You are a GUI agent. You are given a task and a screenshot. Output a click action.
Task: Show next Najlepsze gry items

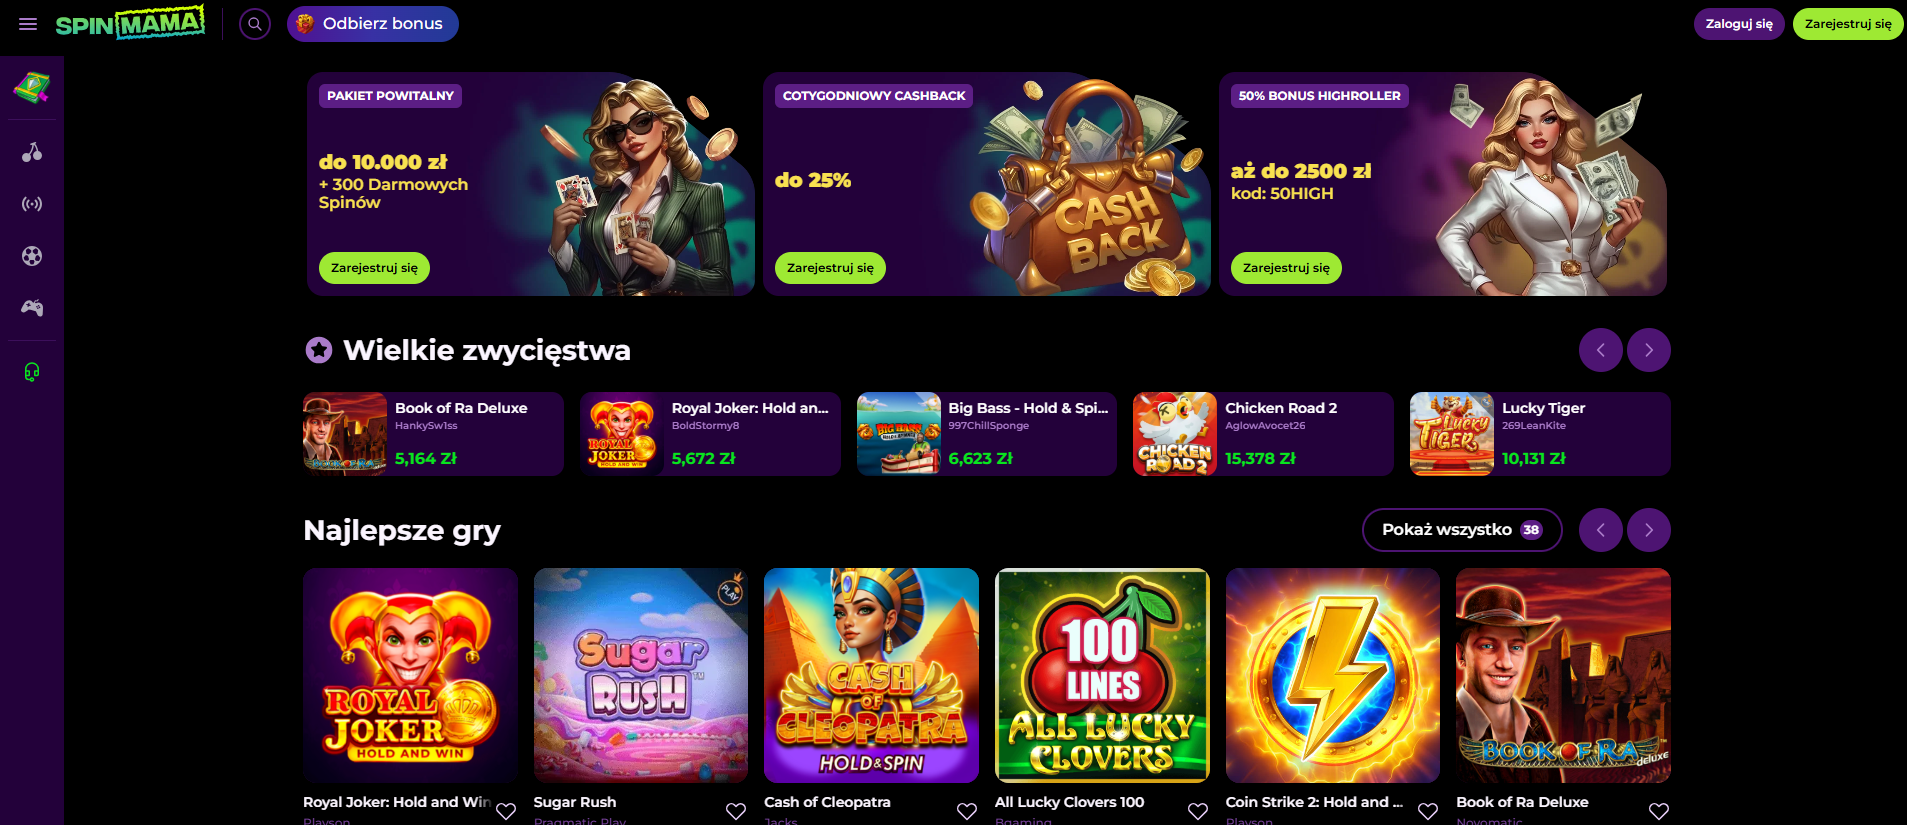pyautogui.click(x=1649, y=530)
